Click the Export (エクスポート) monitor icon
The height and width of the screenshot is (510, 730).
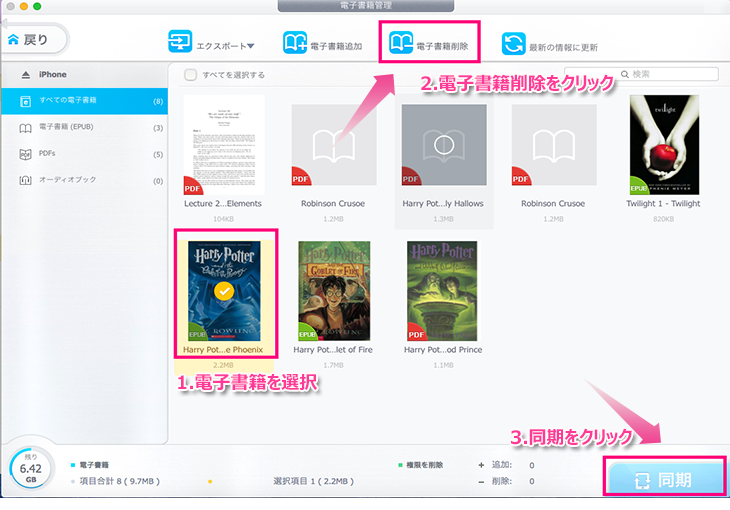[180, 42]
